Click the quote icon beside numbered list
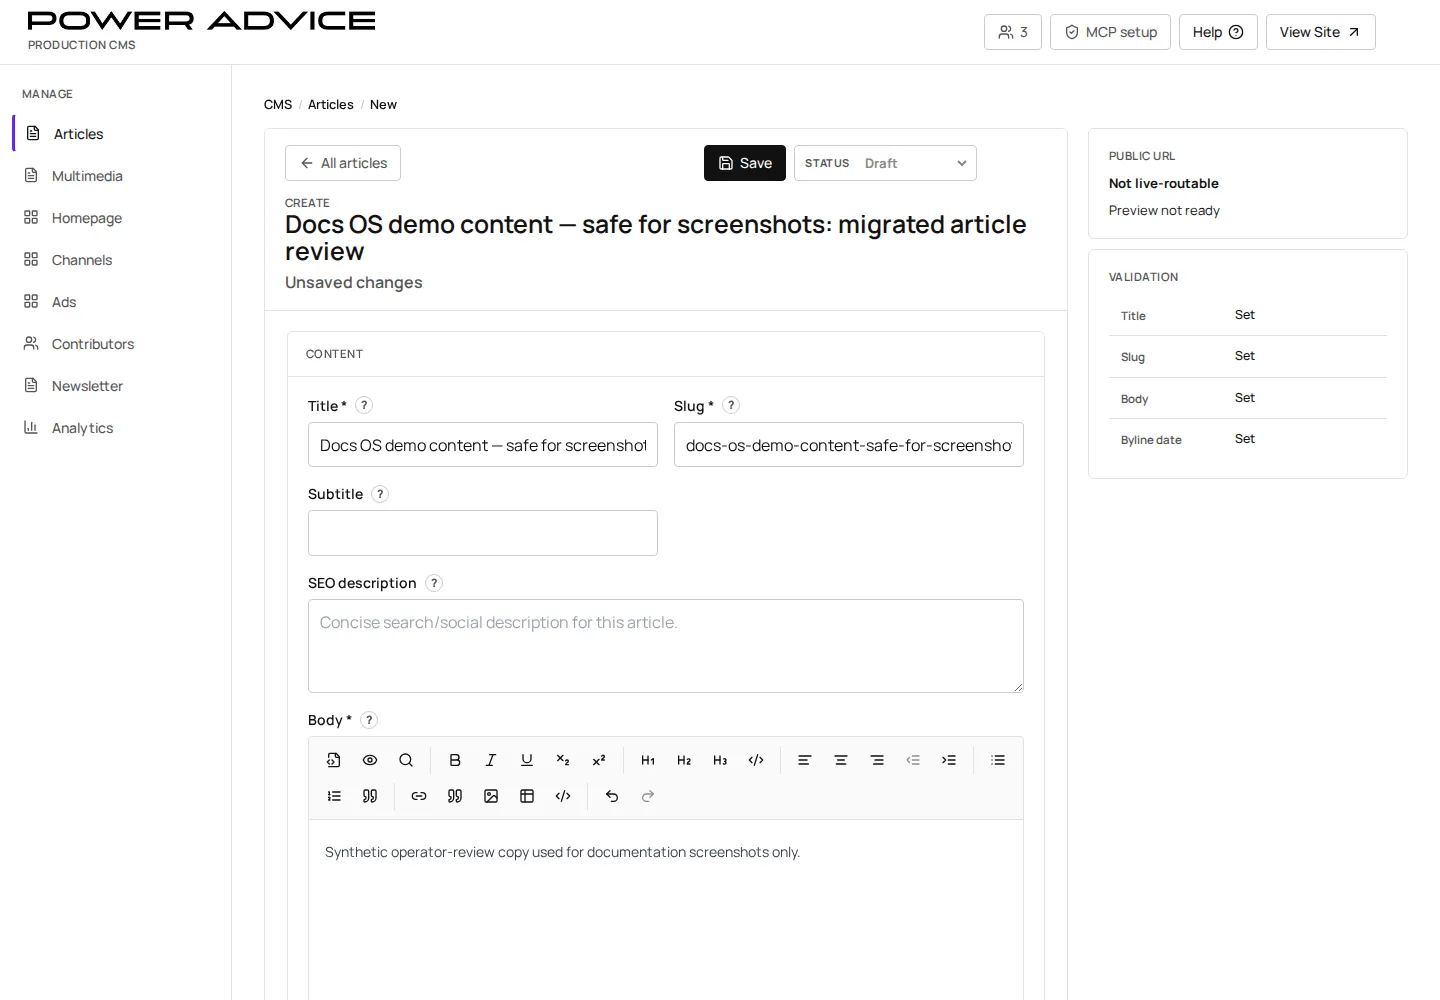Screen dimensions: 1440x1000 coord(370,796)
